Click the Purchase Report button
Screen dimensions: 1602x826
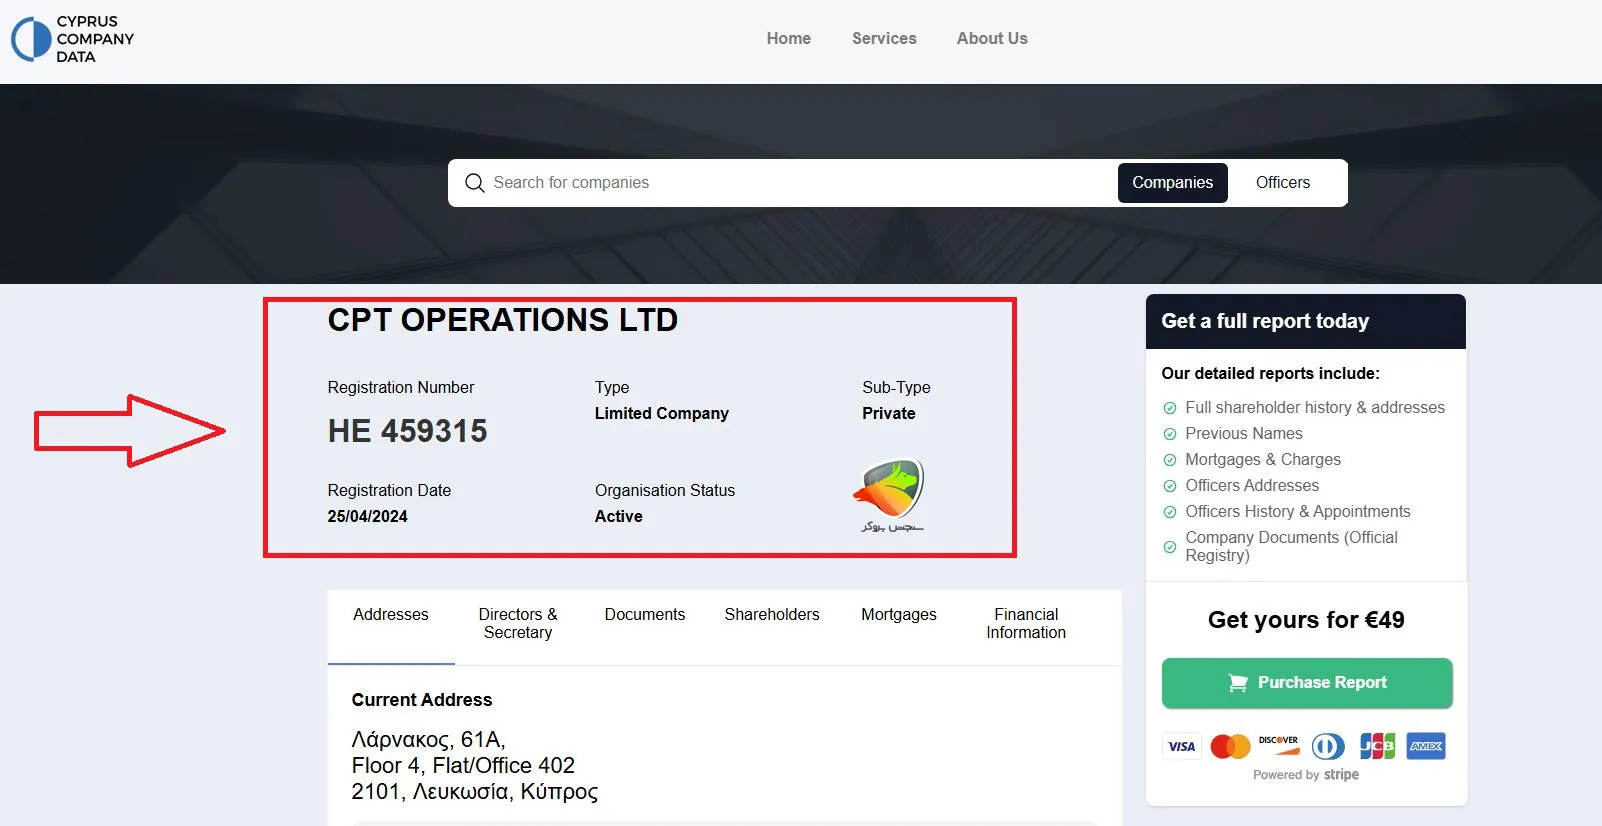click(1307, 683)
